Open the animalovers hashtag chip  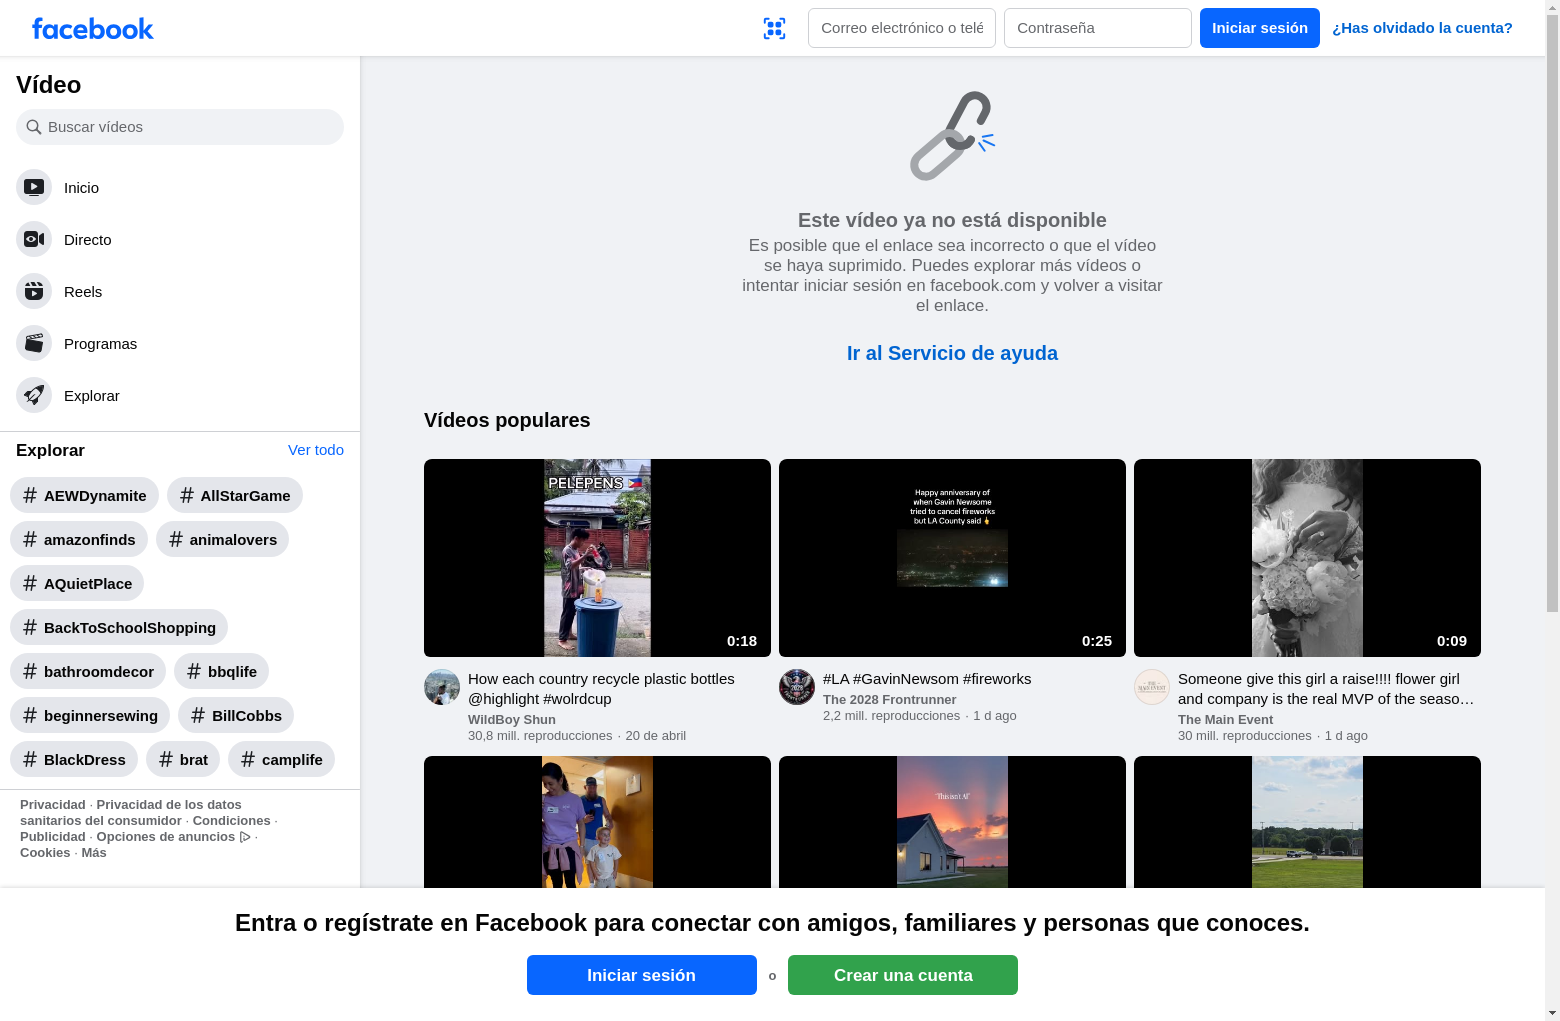pos(222,539)
